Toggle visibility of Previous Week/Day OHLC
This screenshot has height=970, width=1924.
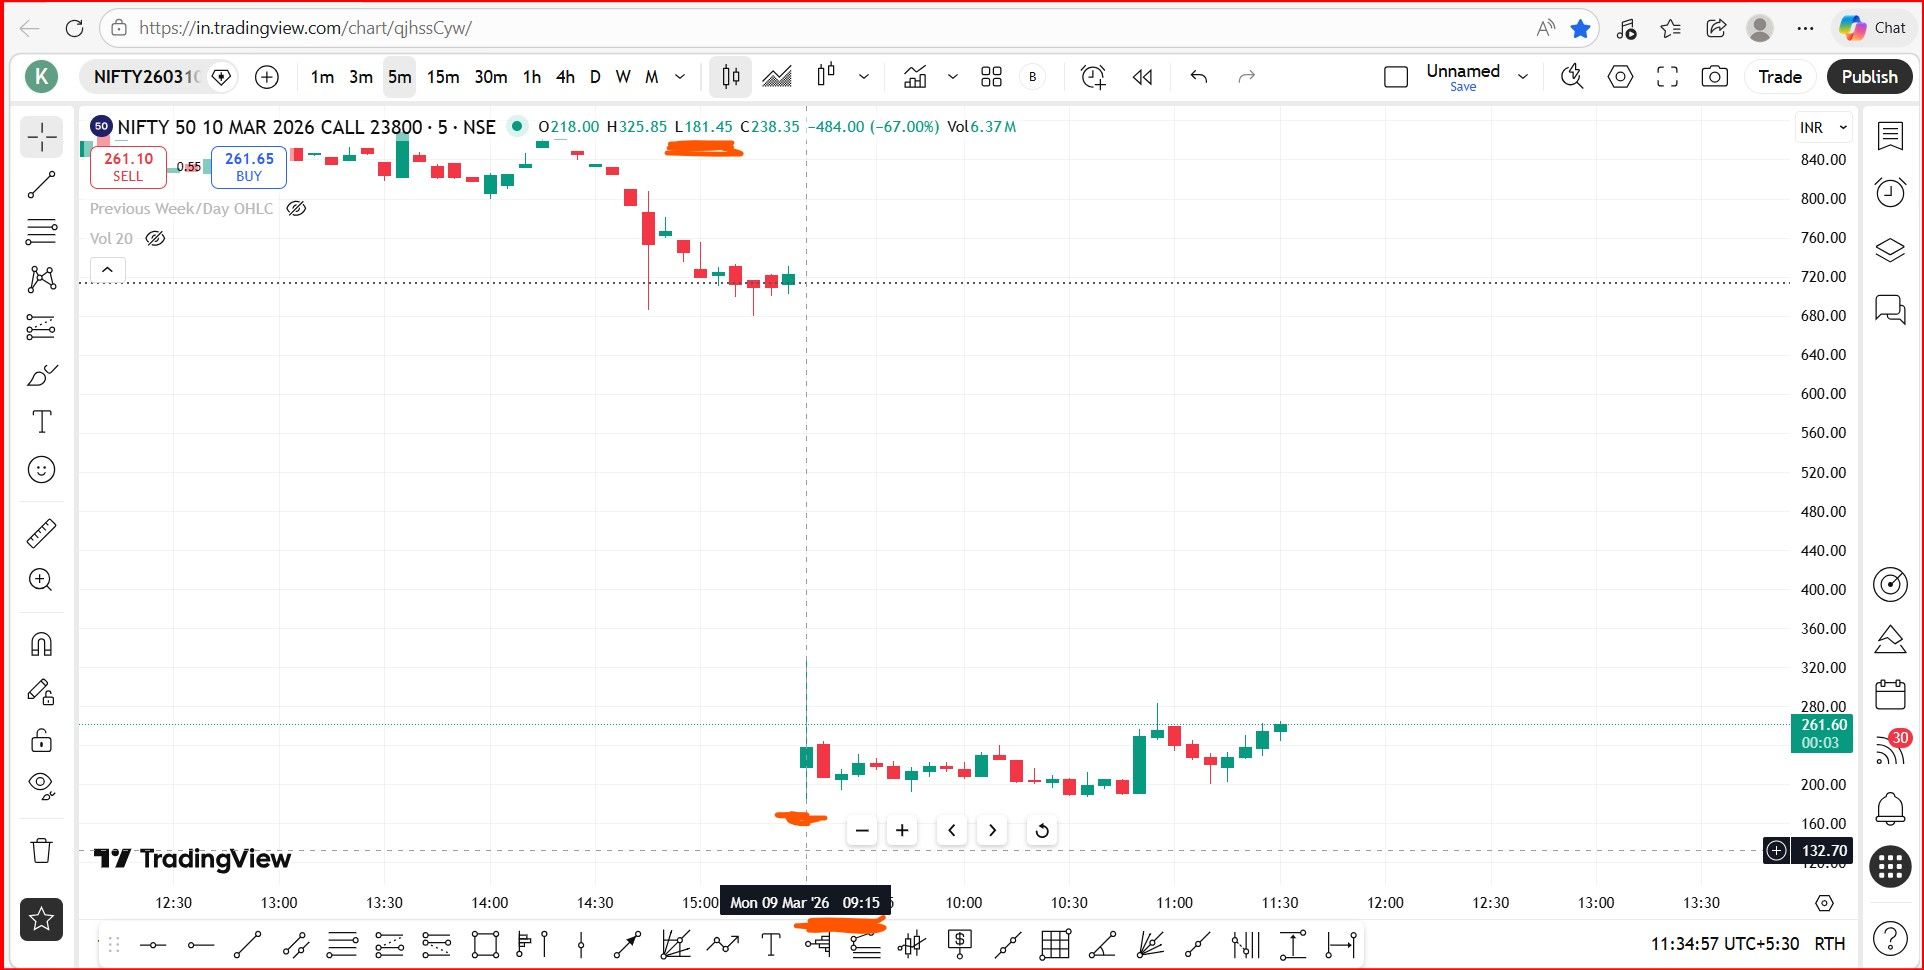296,209
